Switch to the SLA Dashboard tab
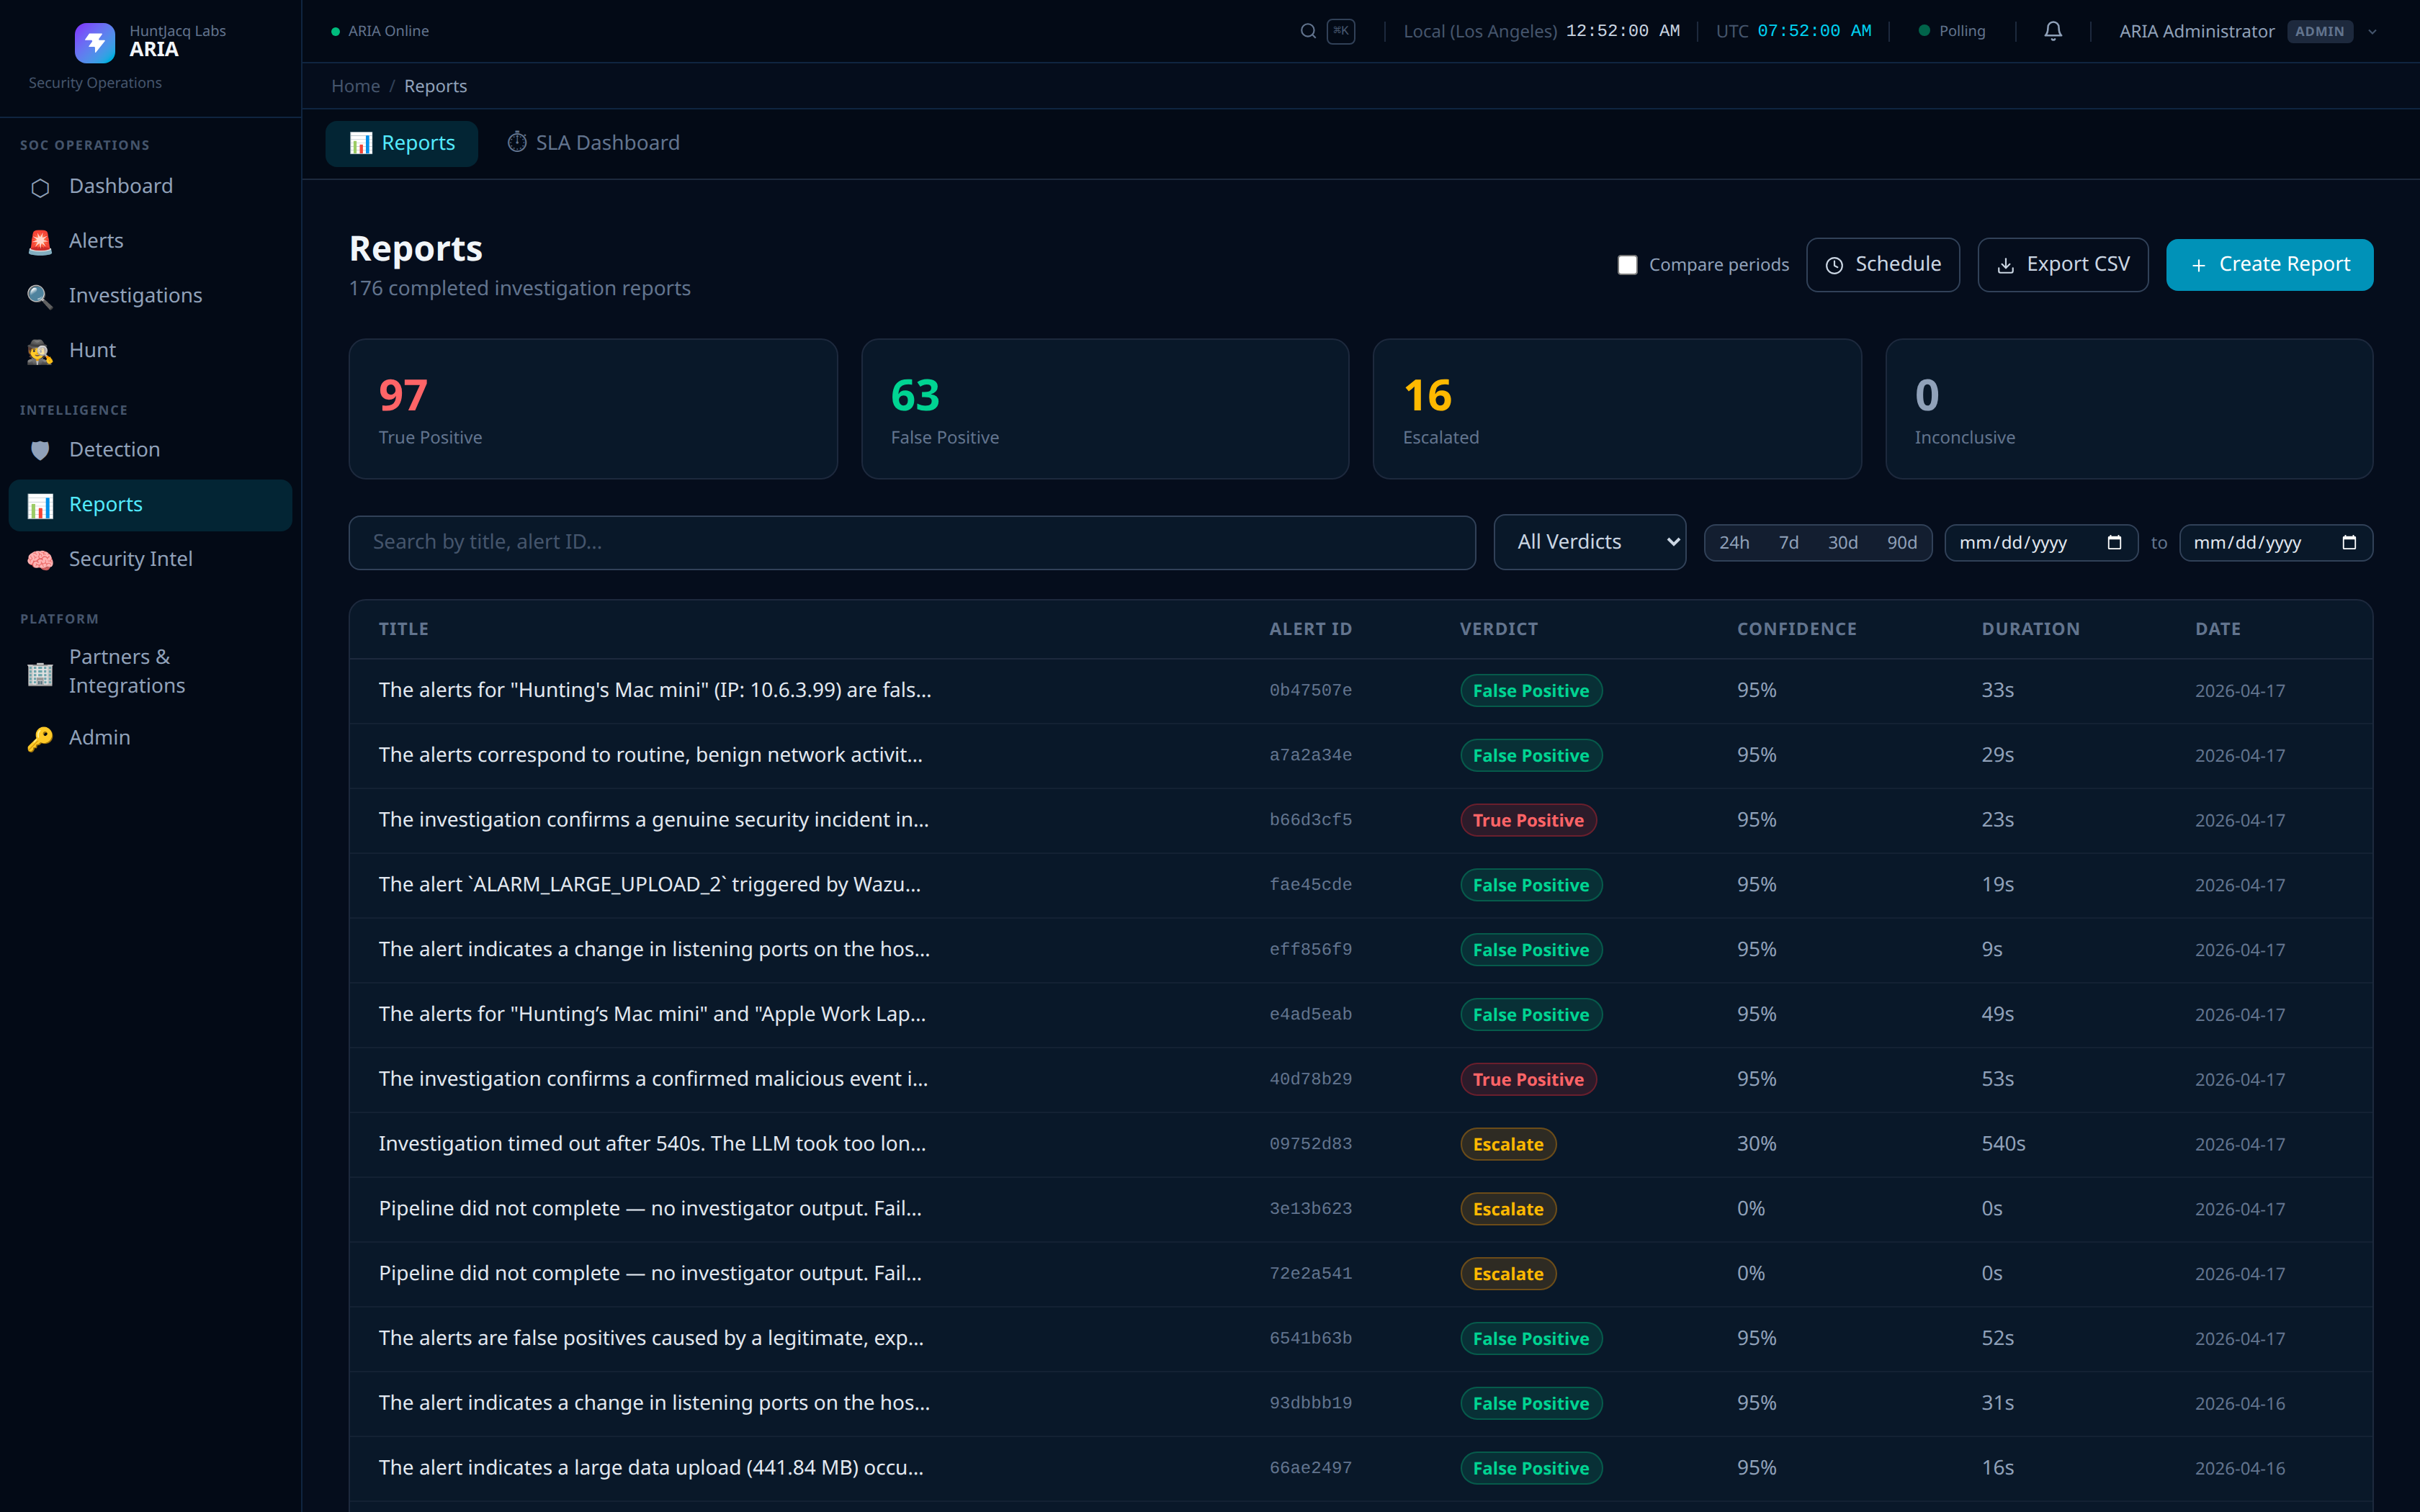This screenshot has height=1512, width=2420. click(x=593, y=143)
